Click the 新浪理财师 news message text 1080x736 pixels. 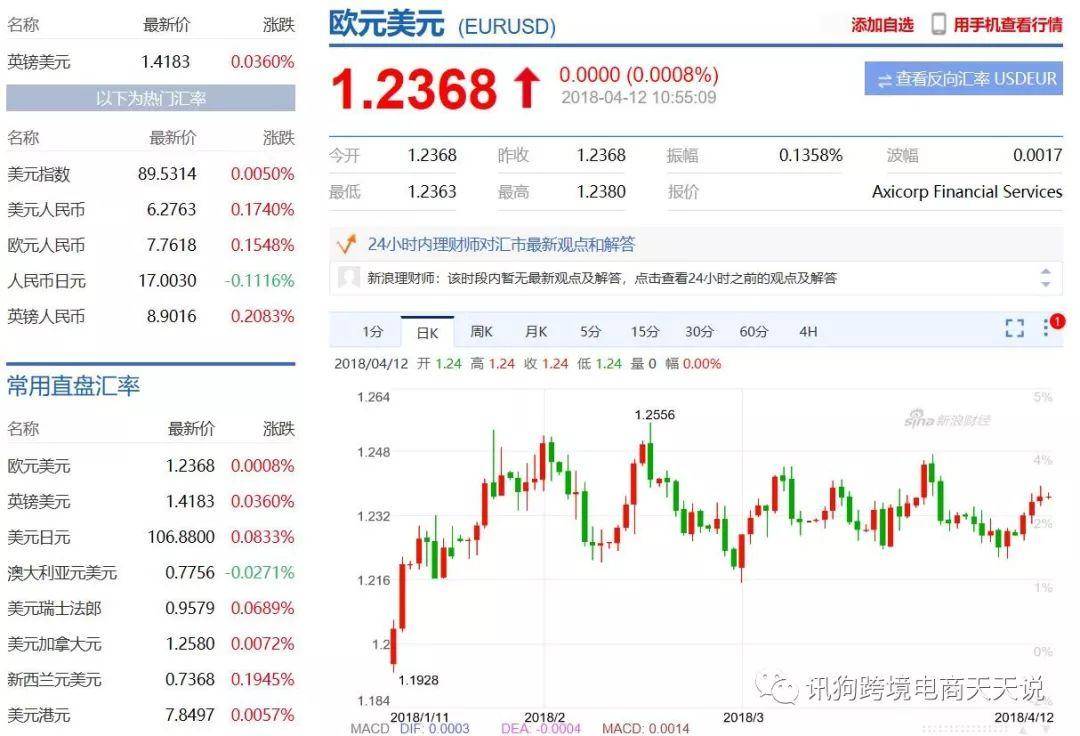pos(602,278)
